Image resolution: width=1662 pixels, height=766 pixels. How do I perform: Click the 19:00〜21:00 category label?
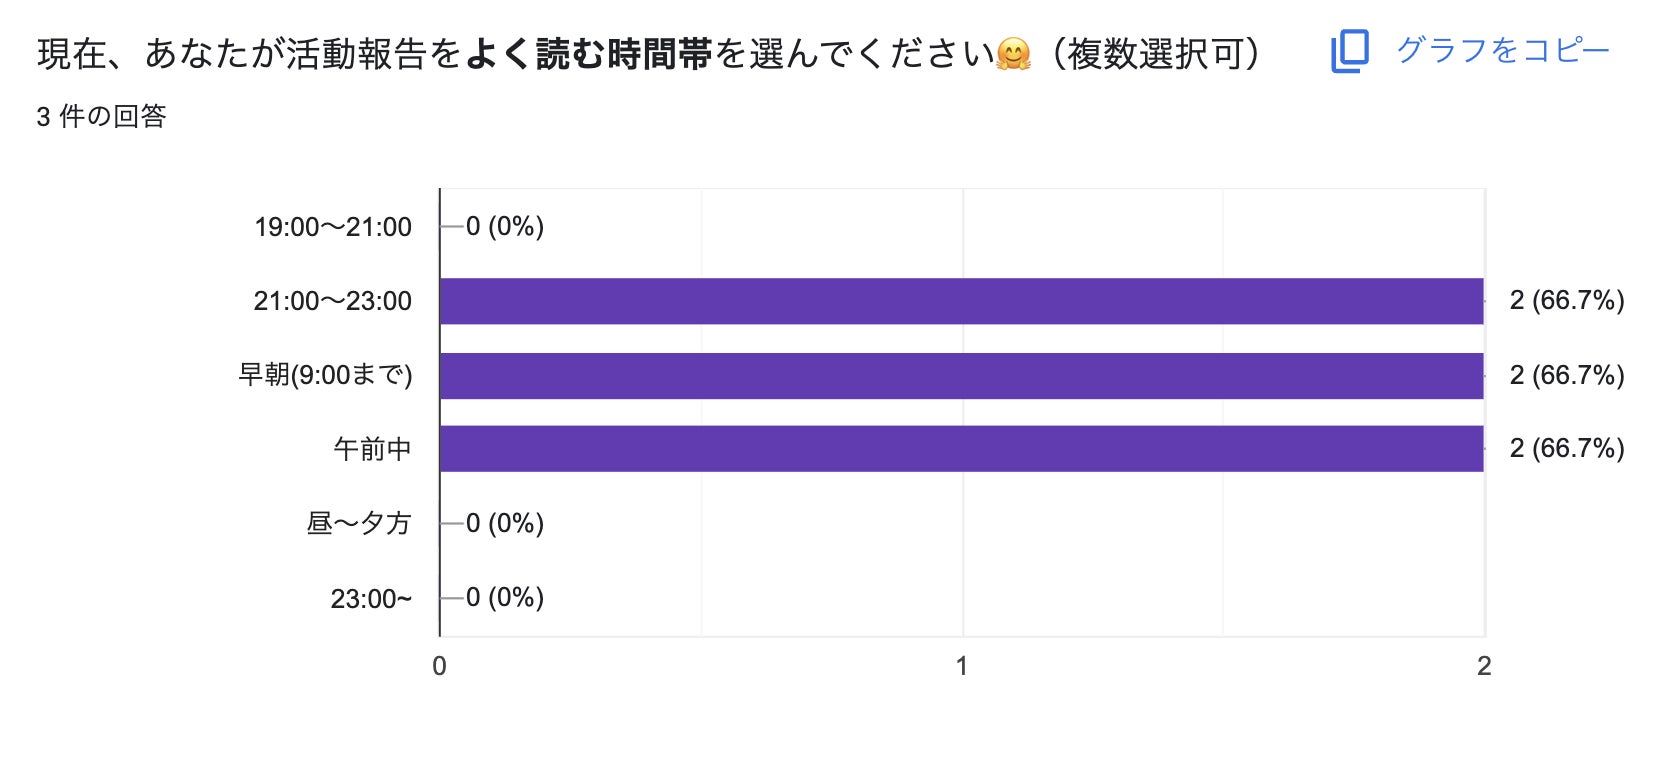point(333,227)
